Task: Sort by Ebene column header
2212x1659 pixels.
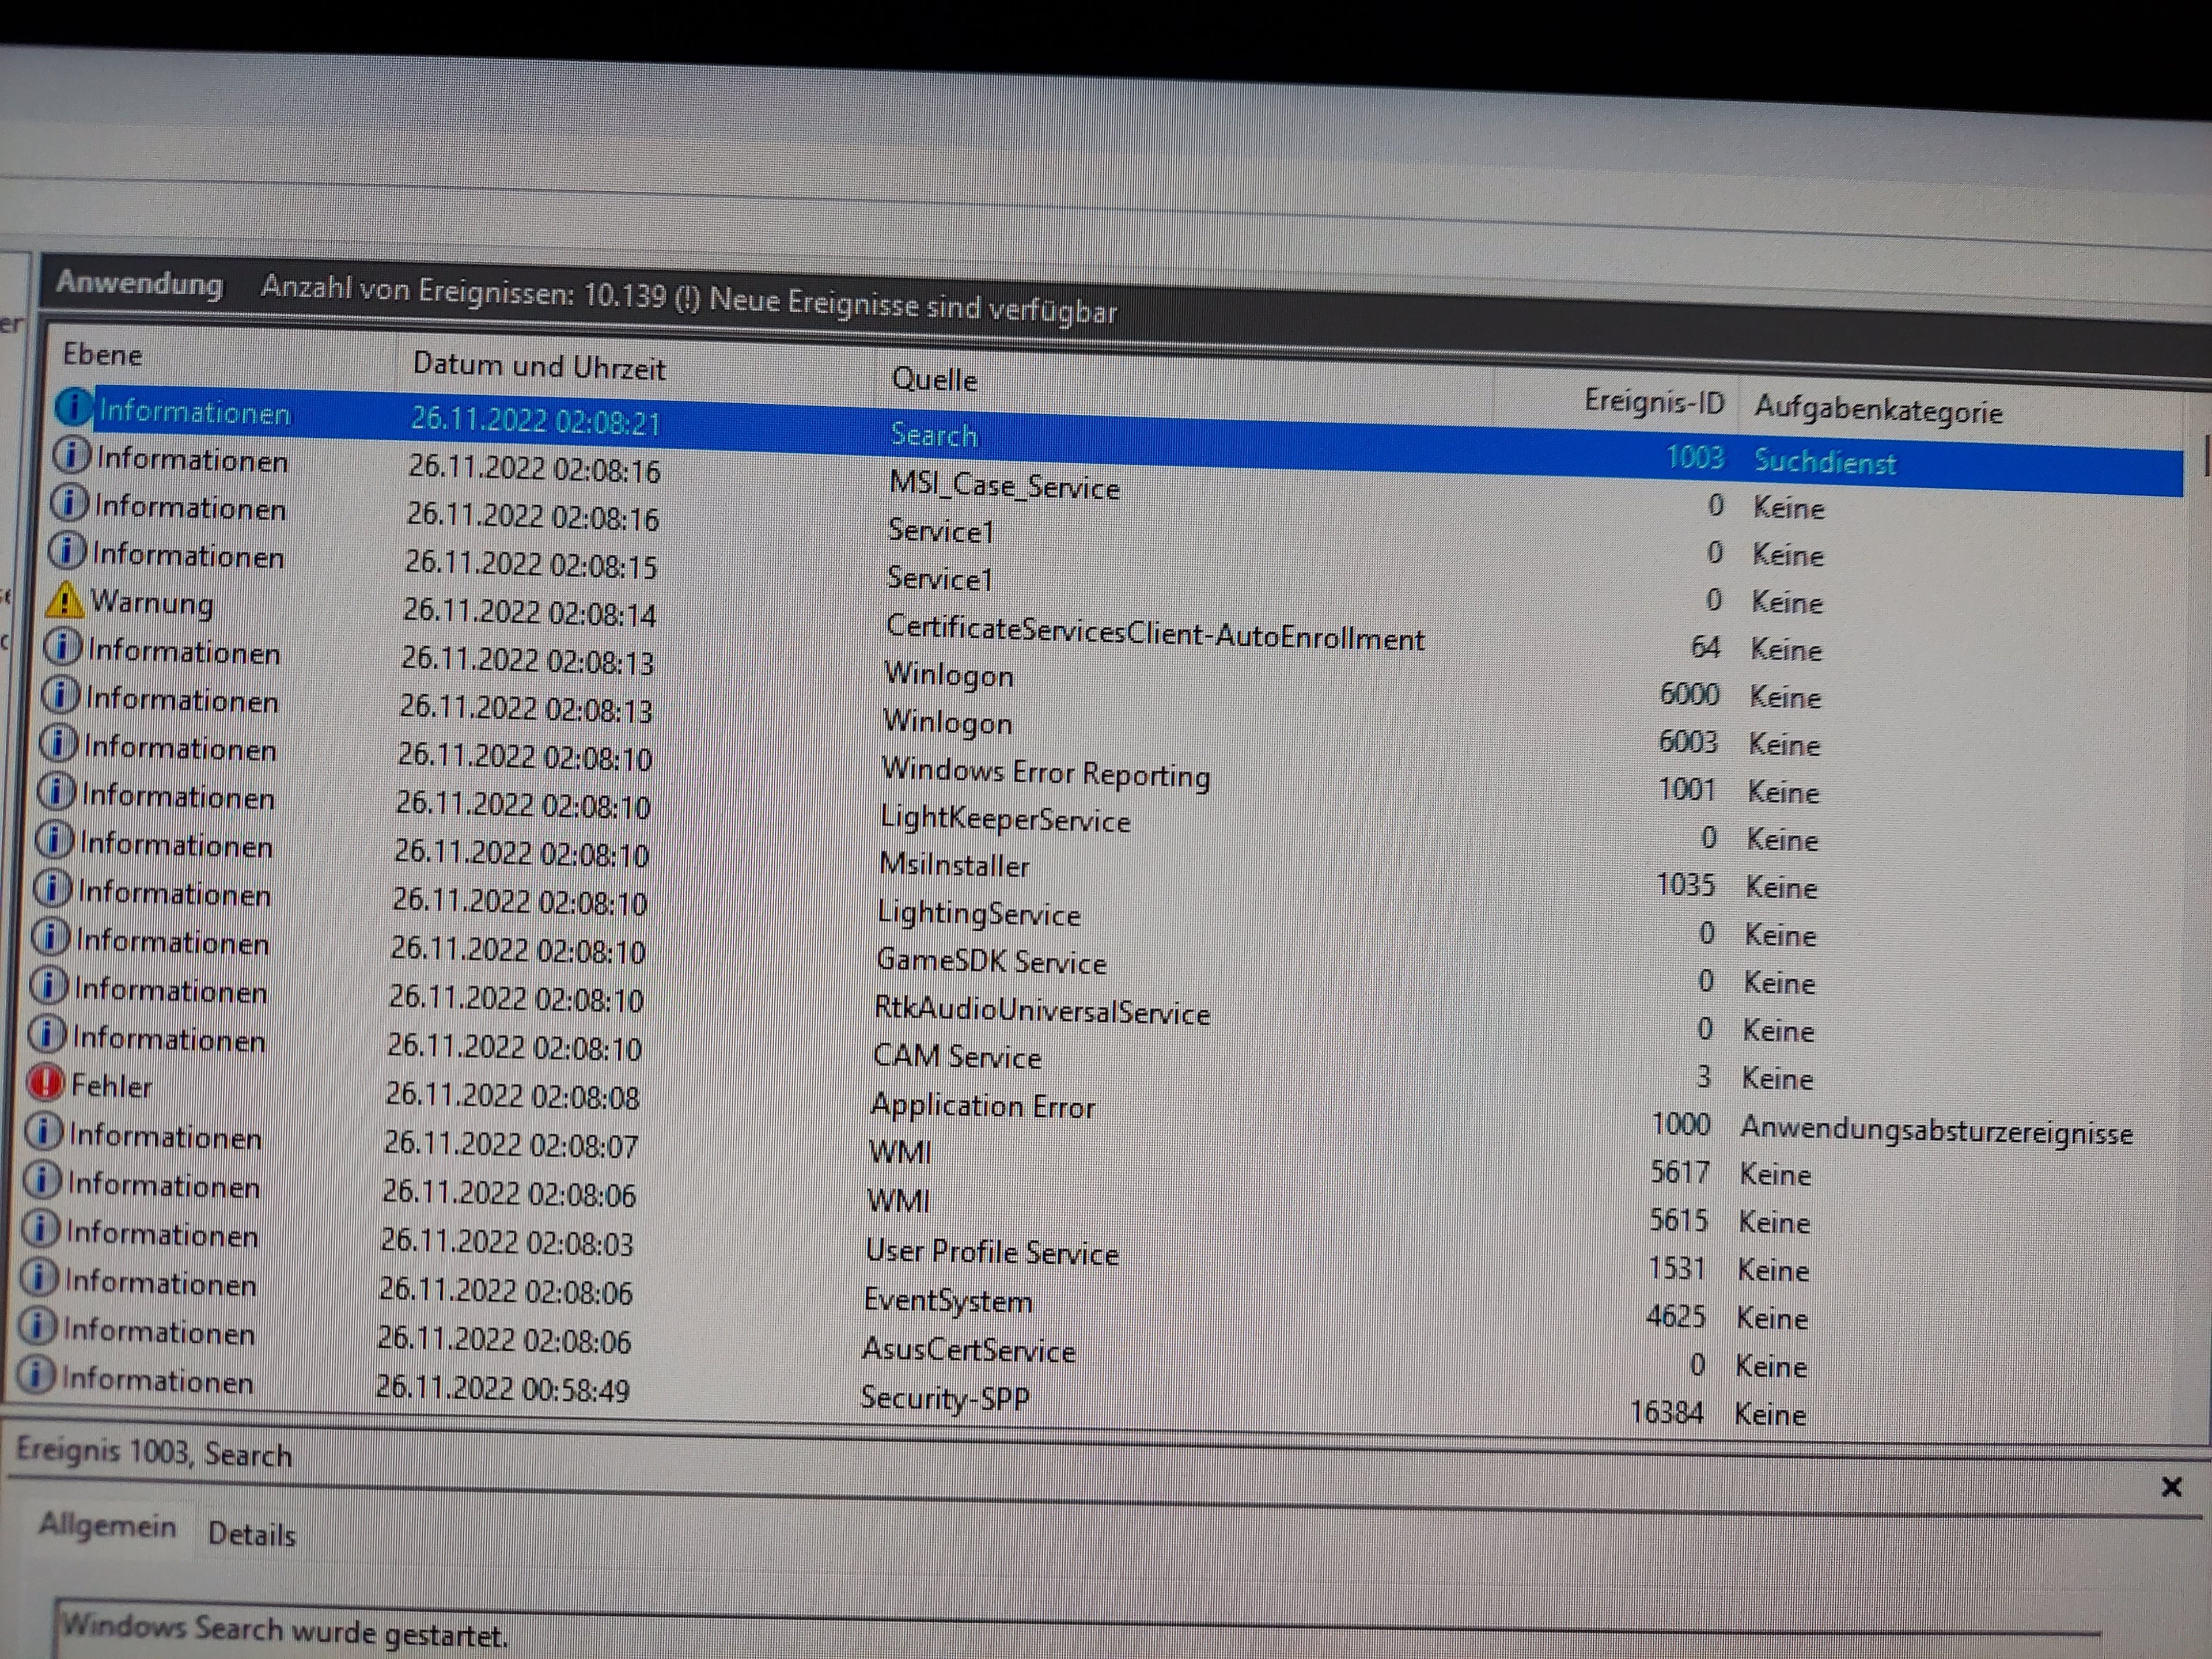Action: pyautogui.click(x=102, y=355)
